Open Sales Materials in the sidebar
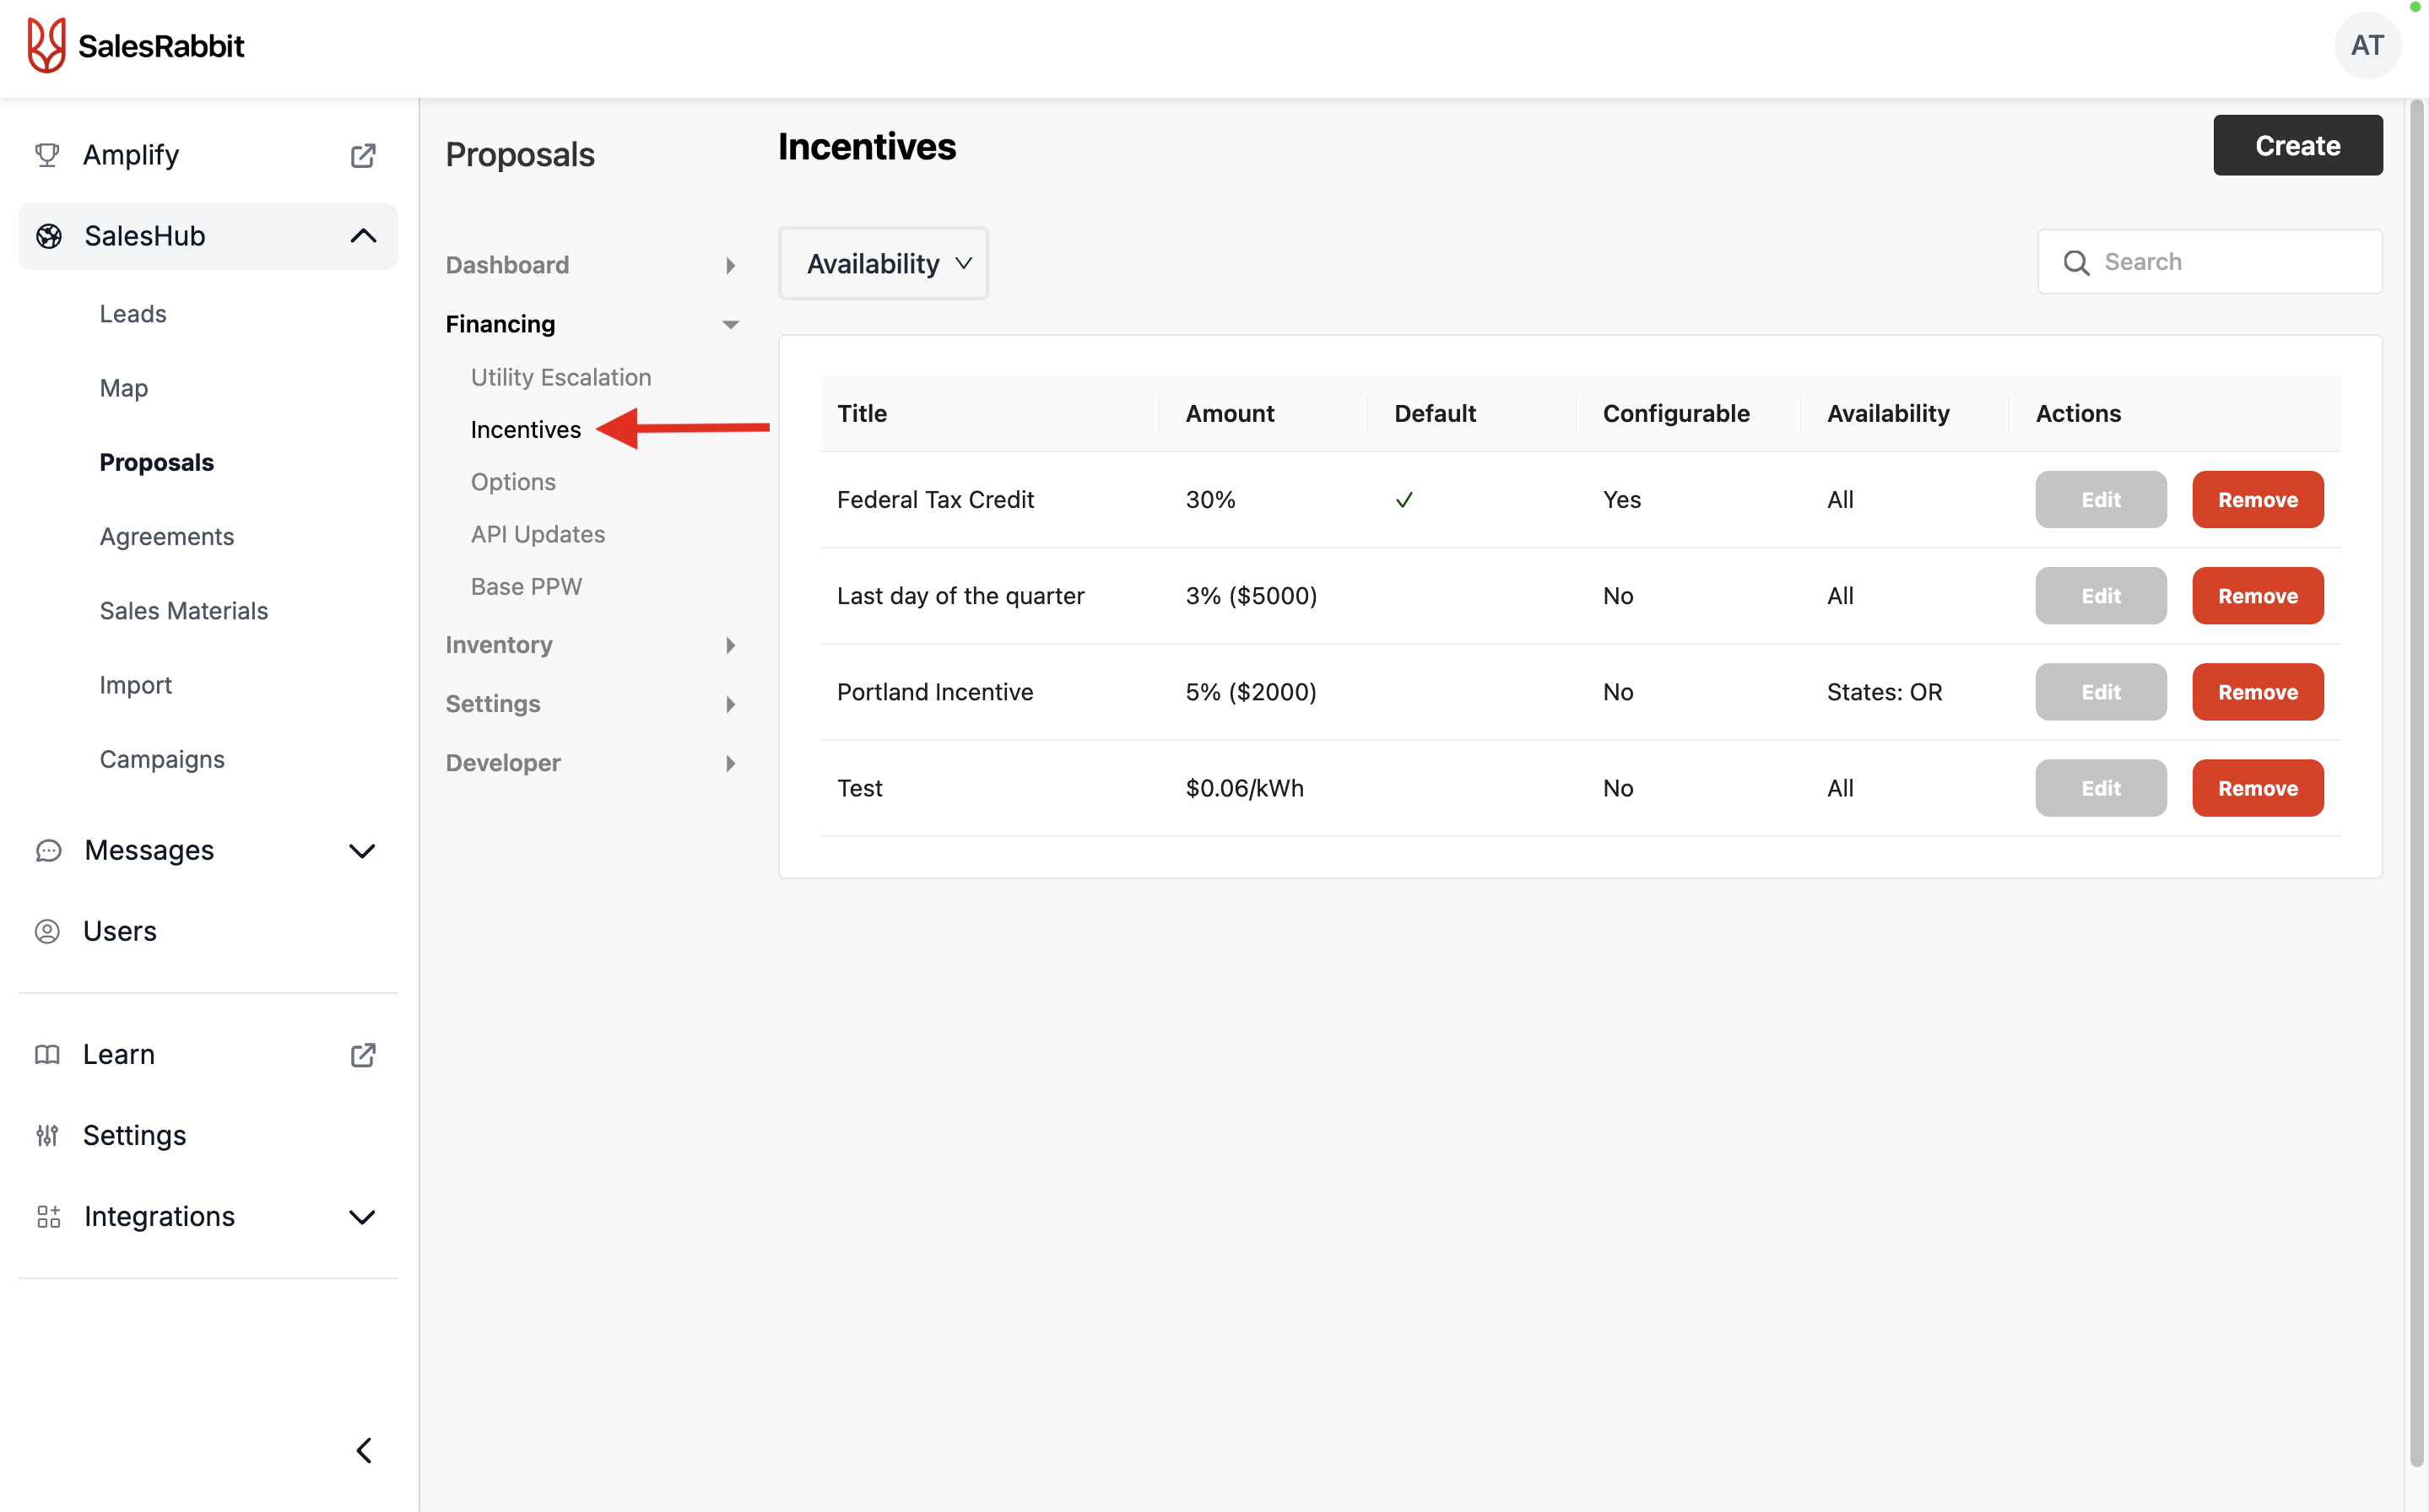Viewport: 2429px width, 1512px height. [183, 611]
